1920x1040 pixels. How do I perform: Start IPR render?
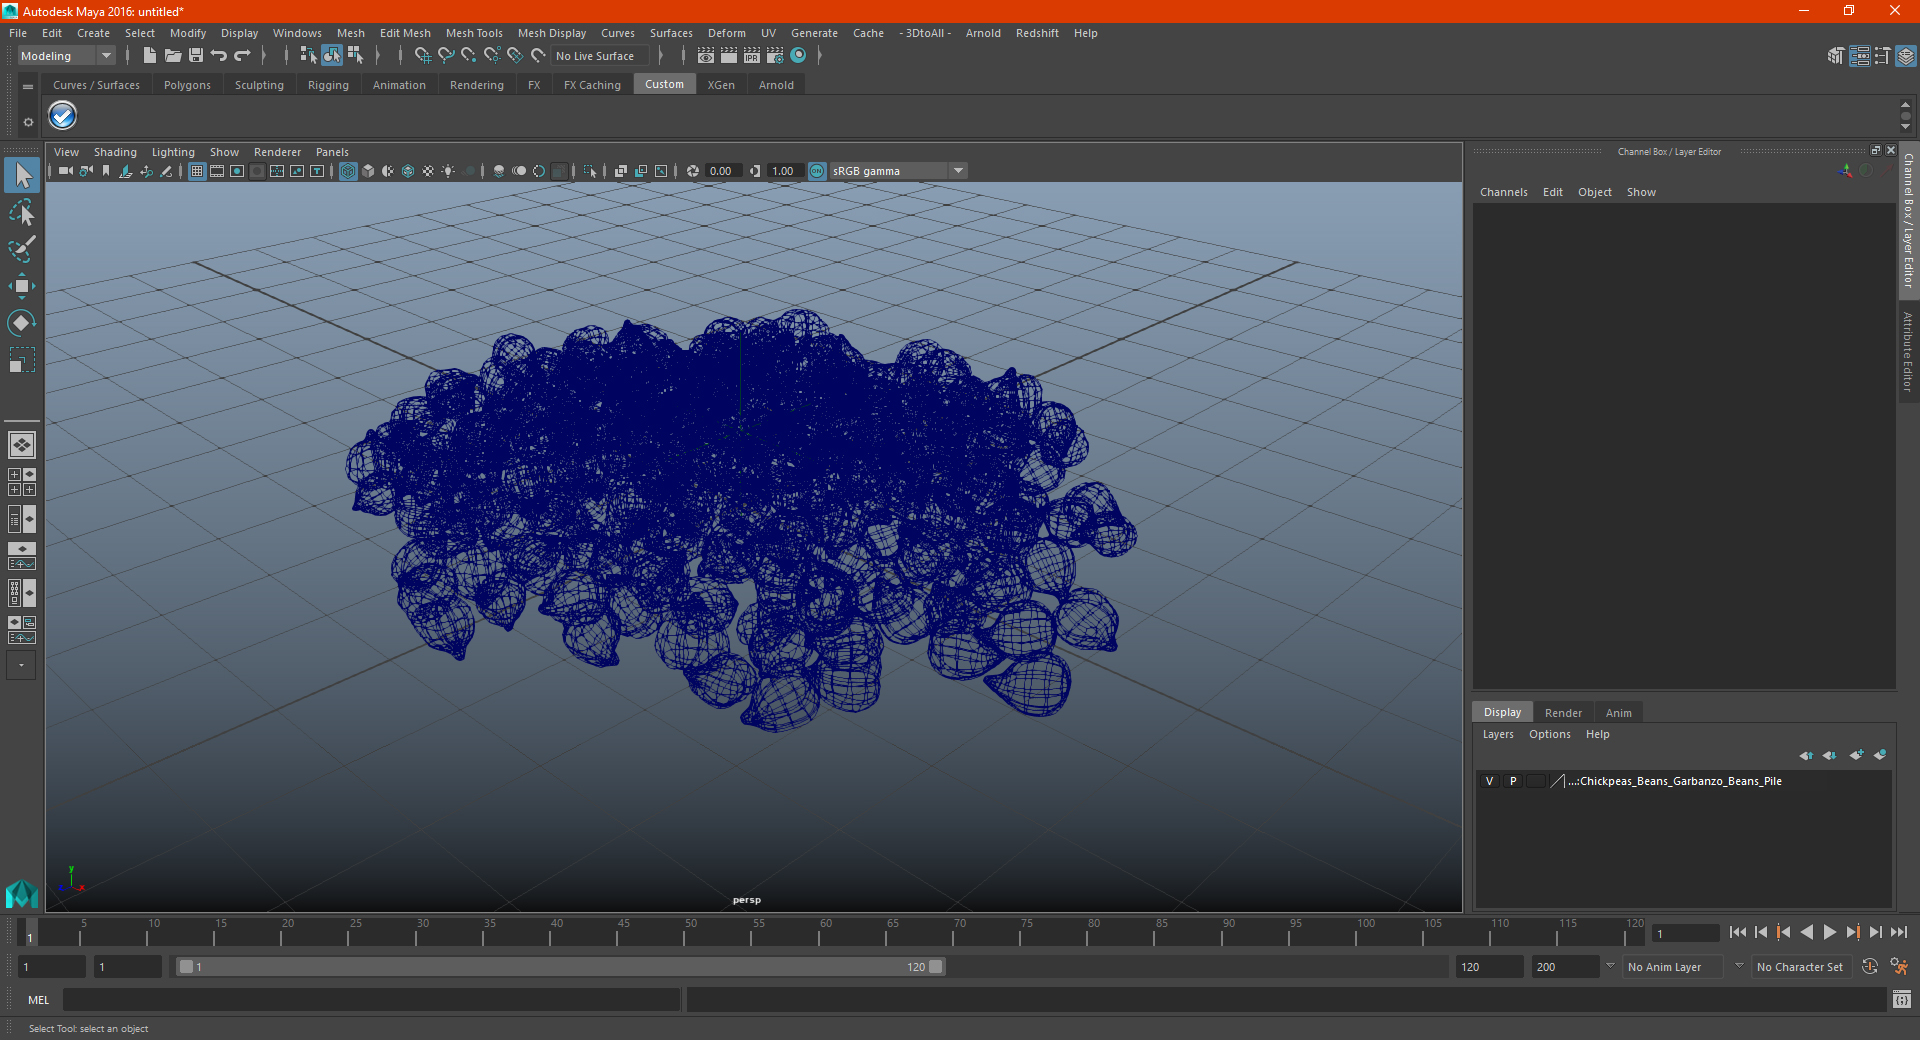tap(752, 56)
